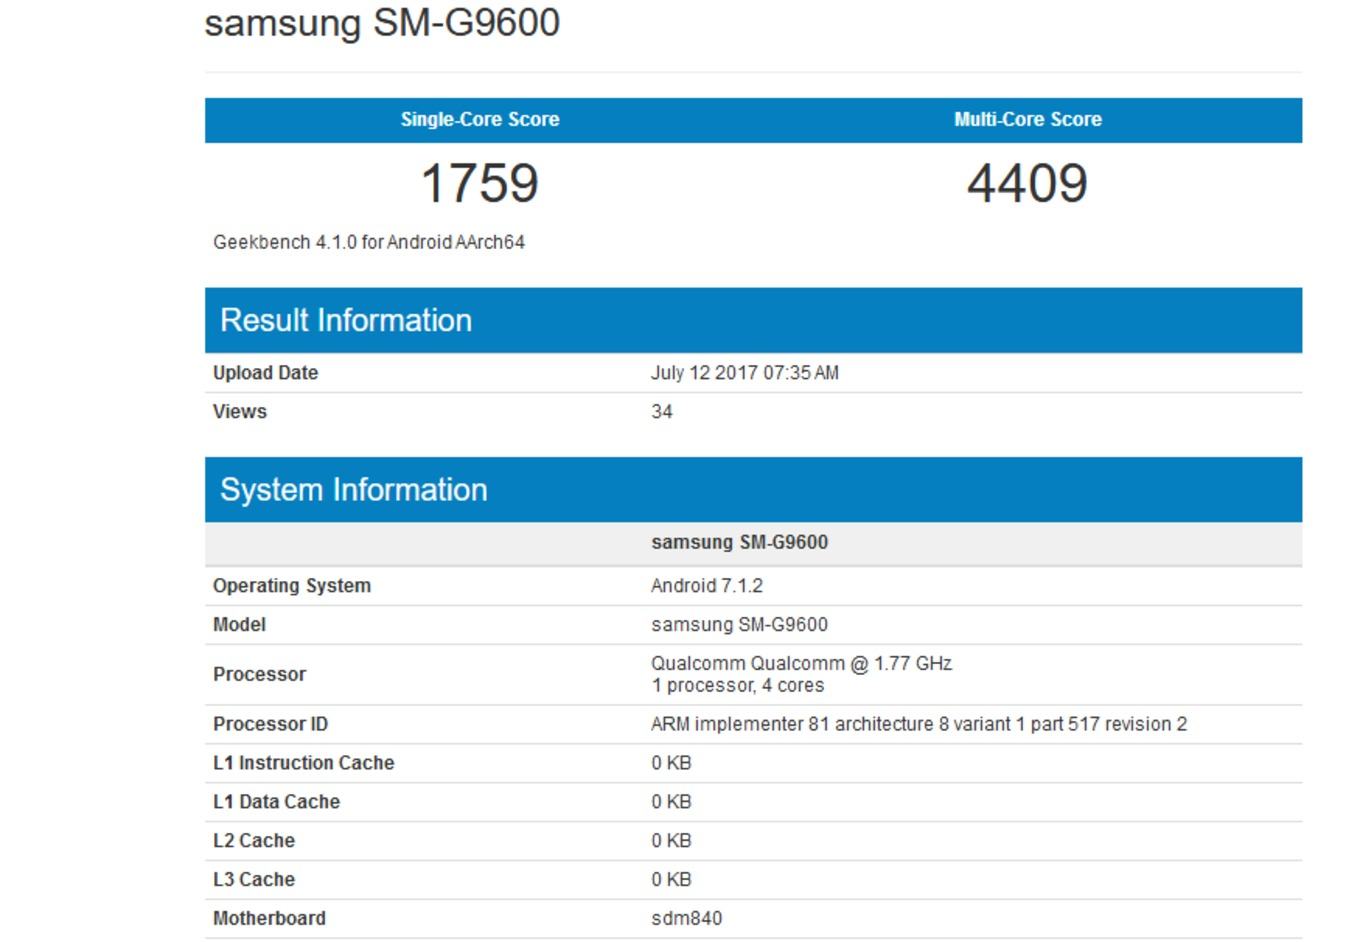Screen dimensions: 1360x942
Task: Select the 'July 12 2017 07:35 AM' value
Action: (x=745, y=373)
